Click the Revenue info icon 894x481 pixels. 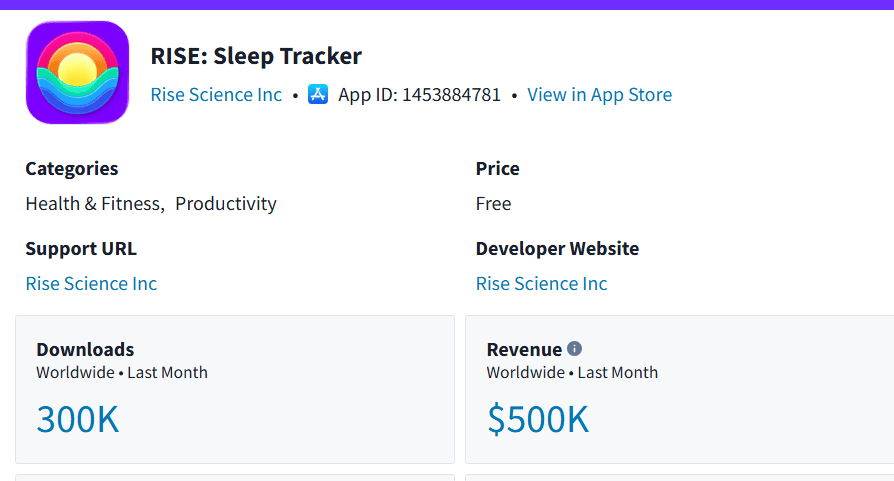574,349
